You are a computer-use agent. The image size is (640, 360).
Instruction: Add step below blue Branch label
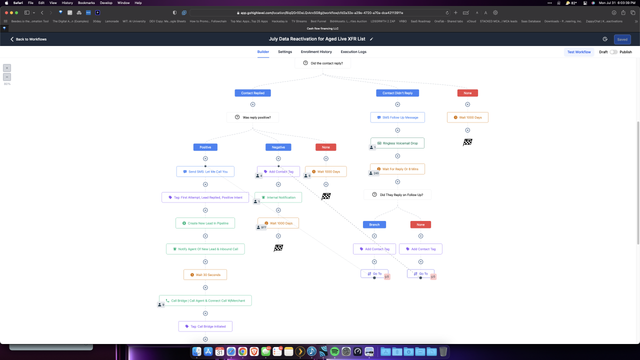374,236
